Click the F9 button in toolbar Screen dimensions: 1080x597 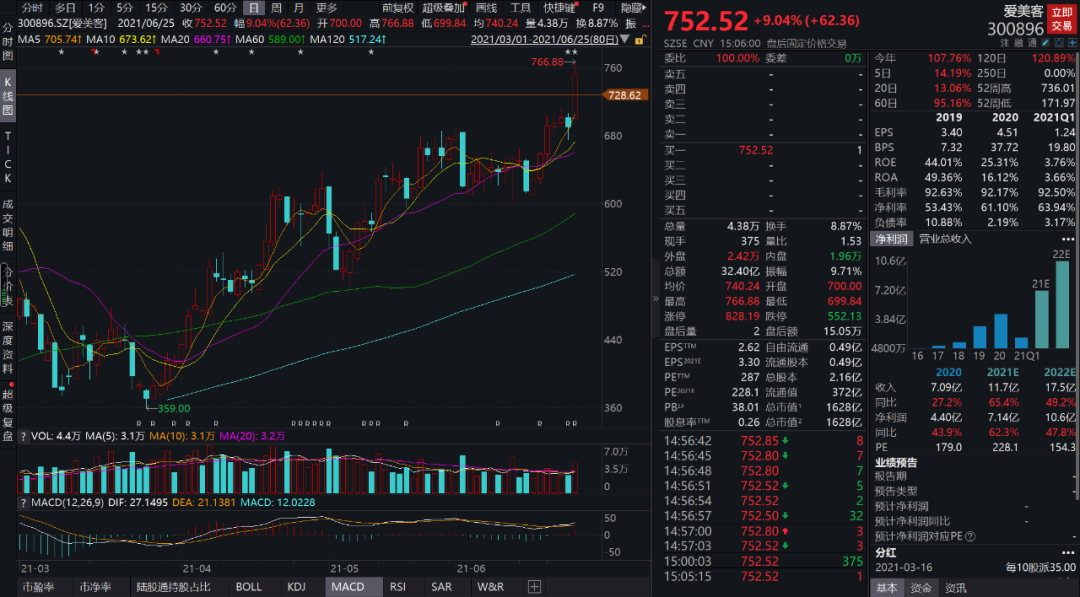(598, 8)
